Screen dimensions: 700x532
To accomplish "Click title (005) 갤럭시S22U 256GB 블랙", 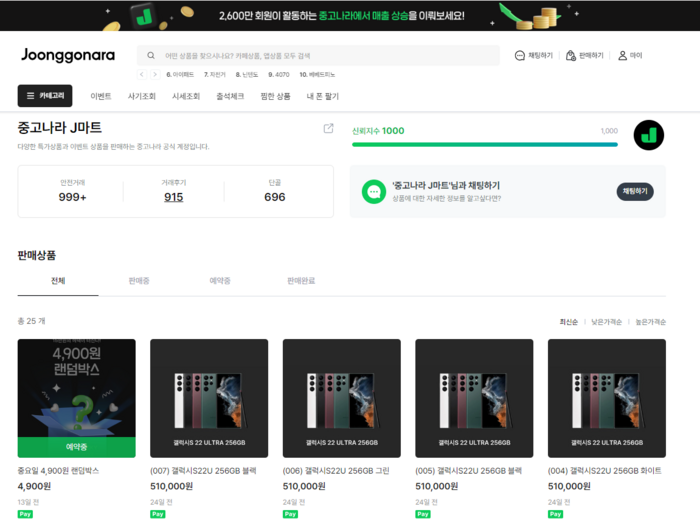I will point(468,471).
